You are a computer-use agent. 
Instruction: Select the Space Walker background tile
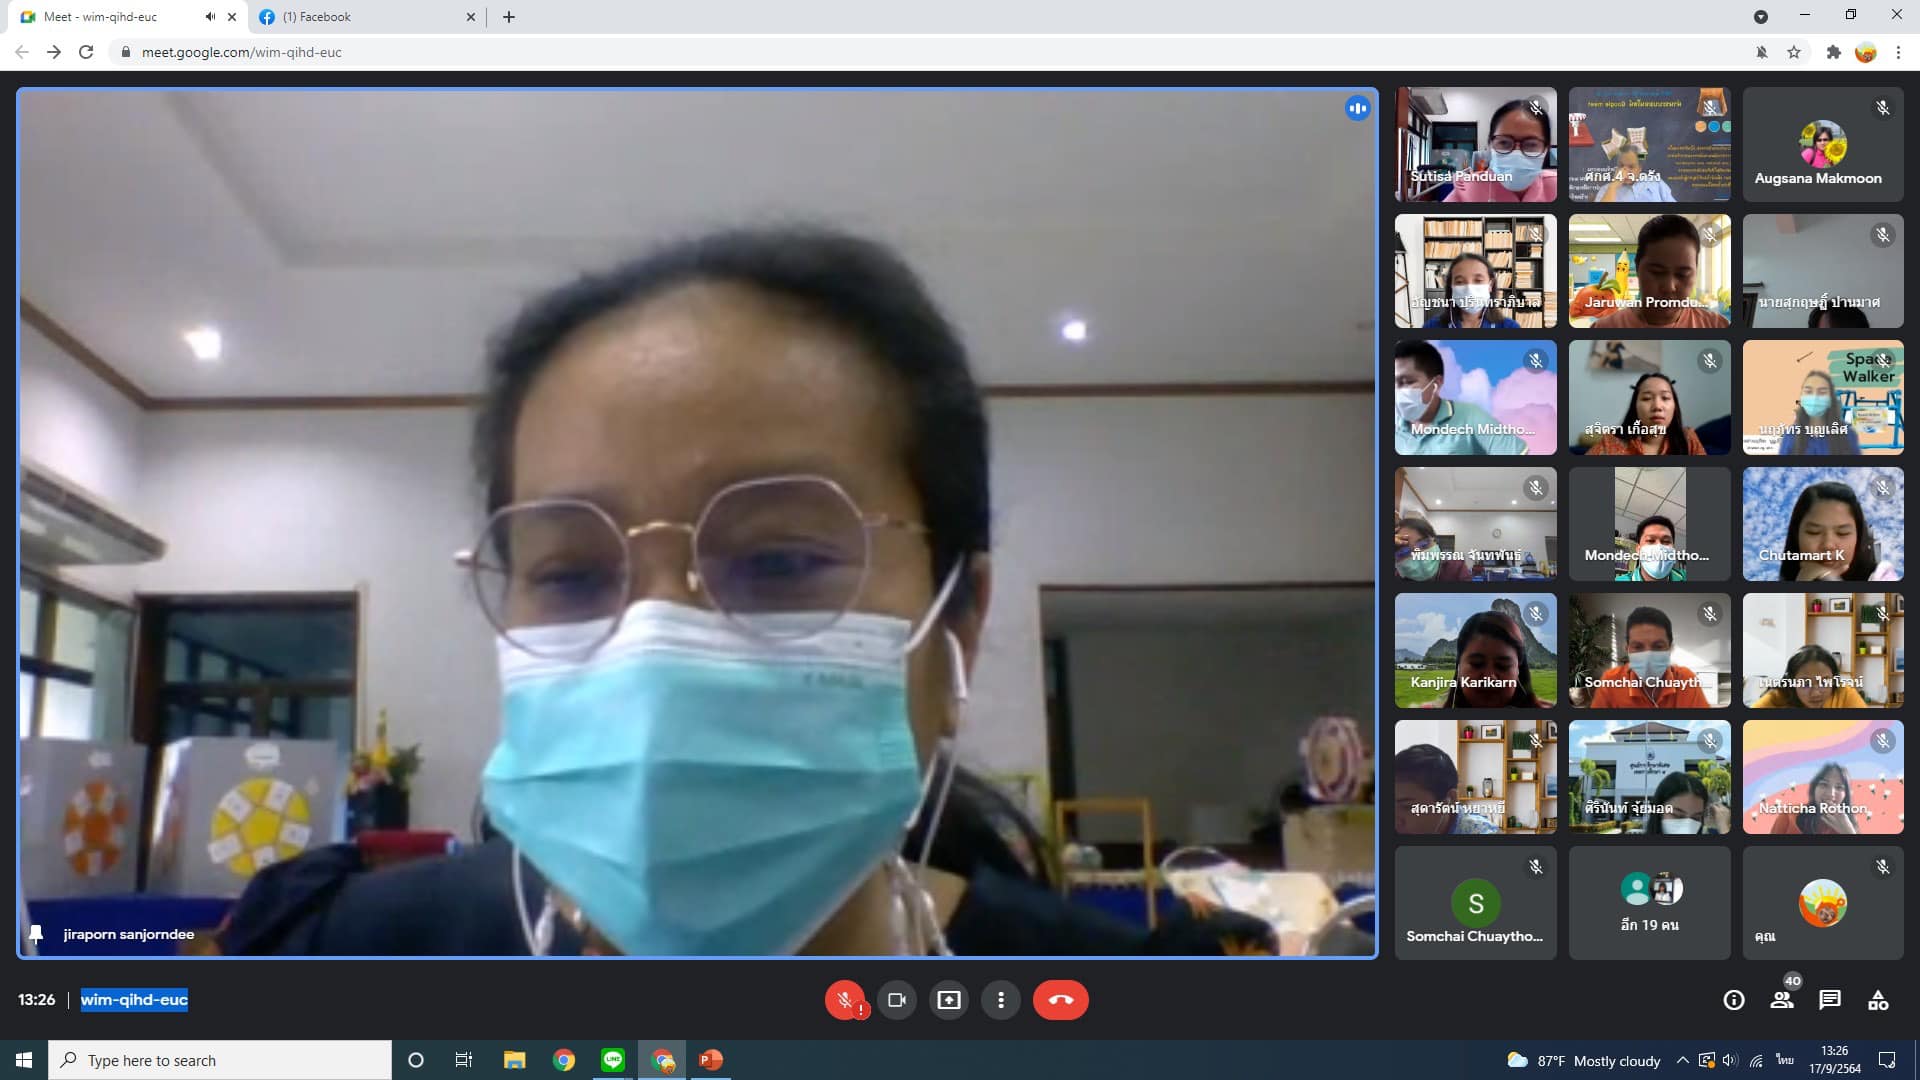(x=1823, y=397)
